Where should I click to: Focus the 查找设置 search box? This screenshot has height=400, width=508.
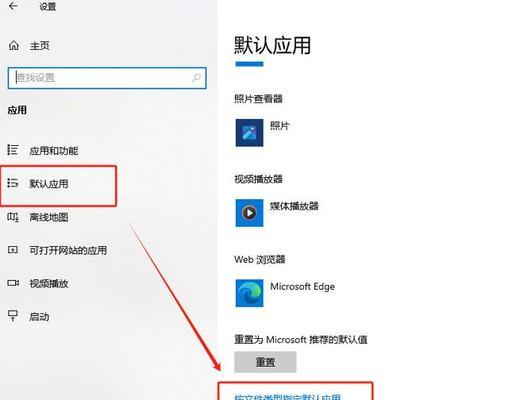[107, 78]
